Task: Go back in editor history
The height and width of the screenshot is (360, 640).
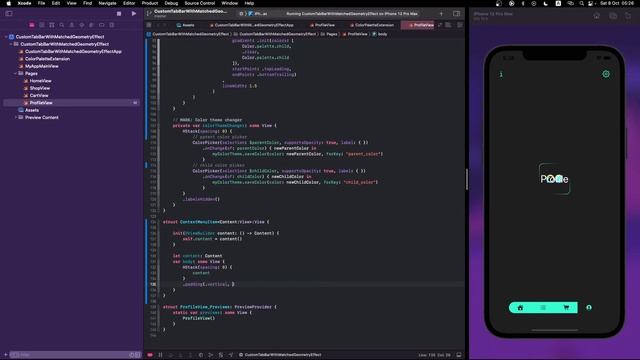Action: click(x=159, y=25)
